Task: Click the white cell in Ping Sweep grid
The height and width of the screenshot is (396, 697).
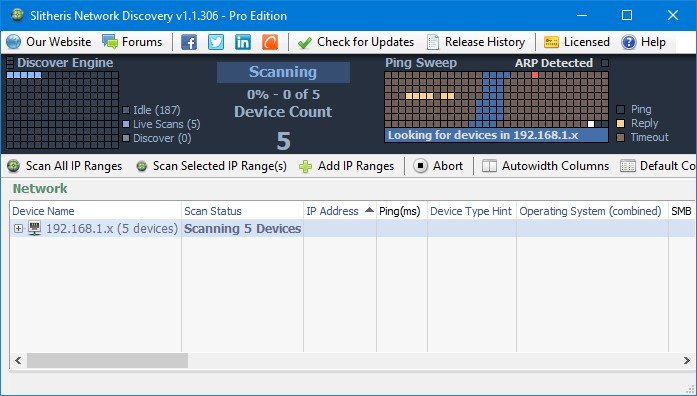Action: 591,124
